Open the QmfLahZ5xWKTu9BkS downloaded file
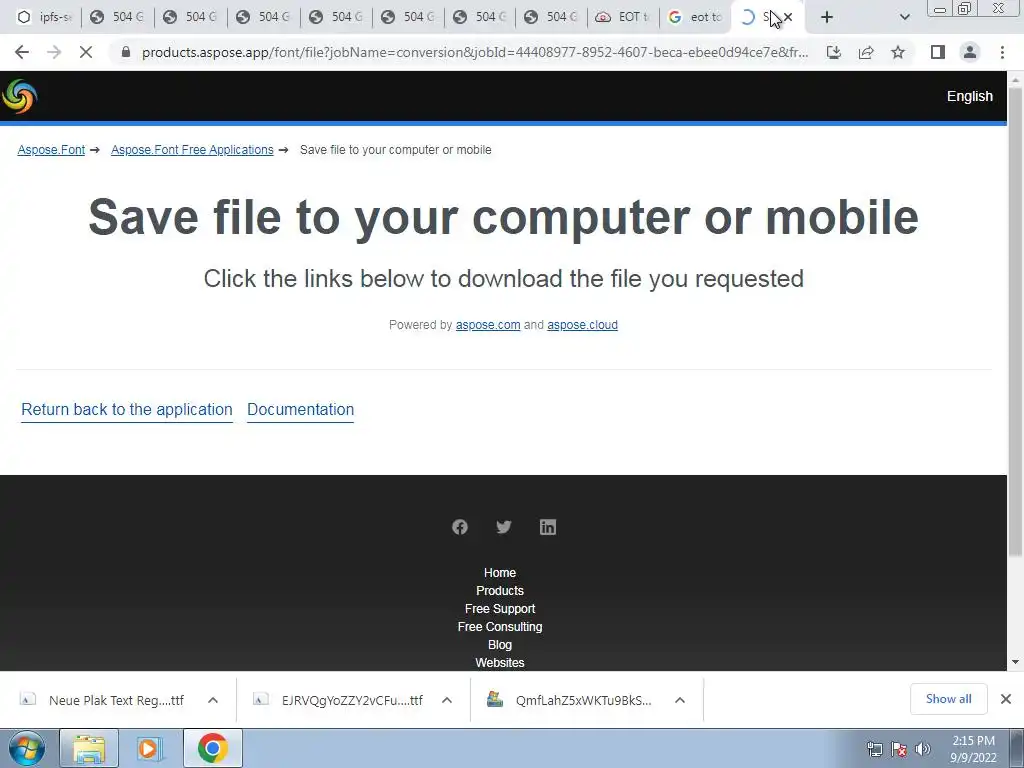1024x768 pixels. point(570,700)
